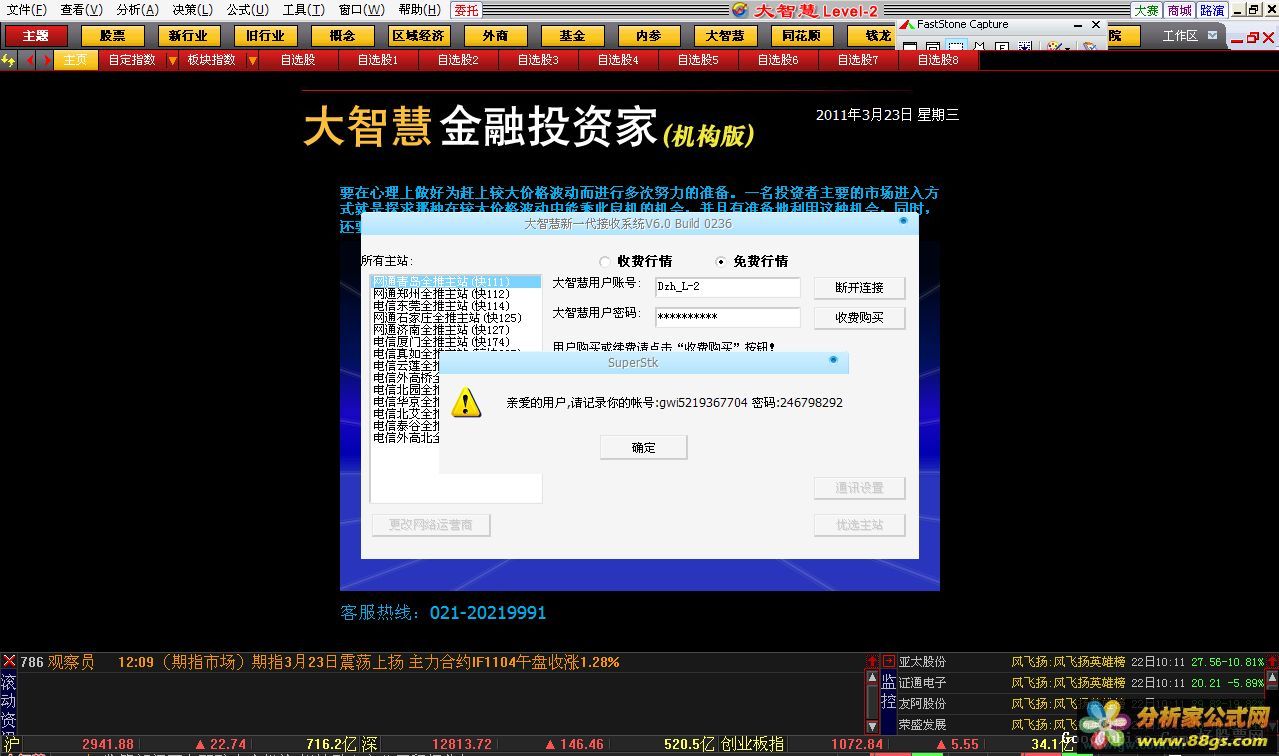Switch to the 自选股 tab
Image resolution: width=1279 pixels, height=756 pixels.
pyautogui.click(x=298, y=60)
